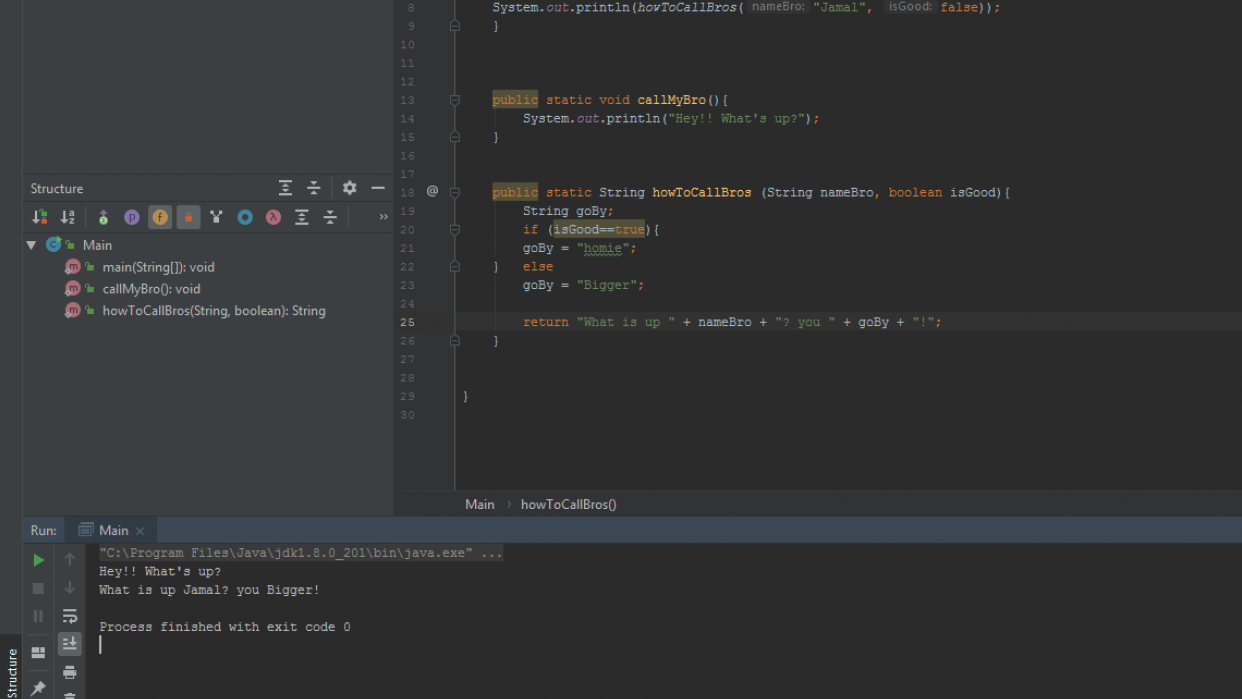This screenshot has width=1242, height=699.
Task: Click 'What is up Jamal? you Bigger!' output
Action: point(209,590)
